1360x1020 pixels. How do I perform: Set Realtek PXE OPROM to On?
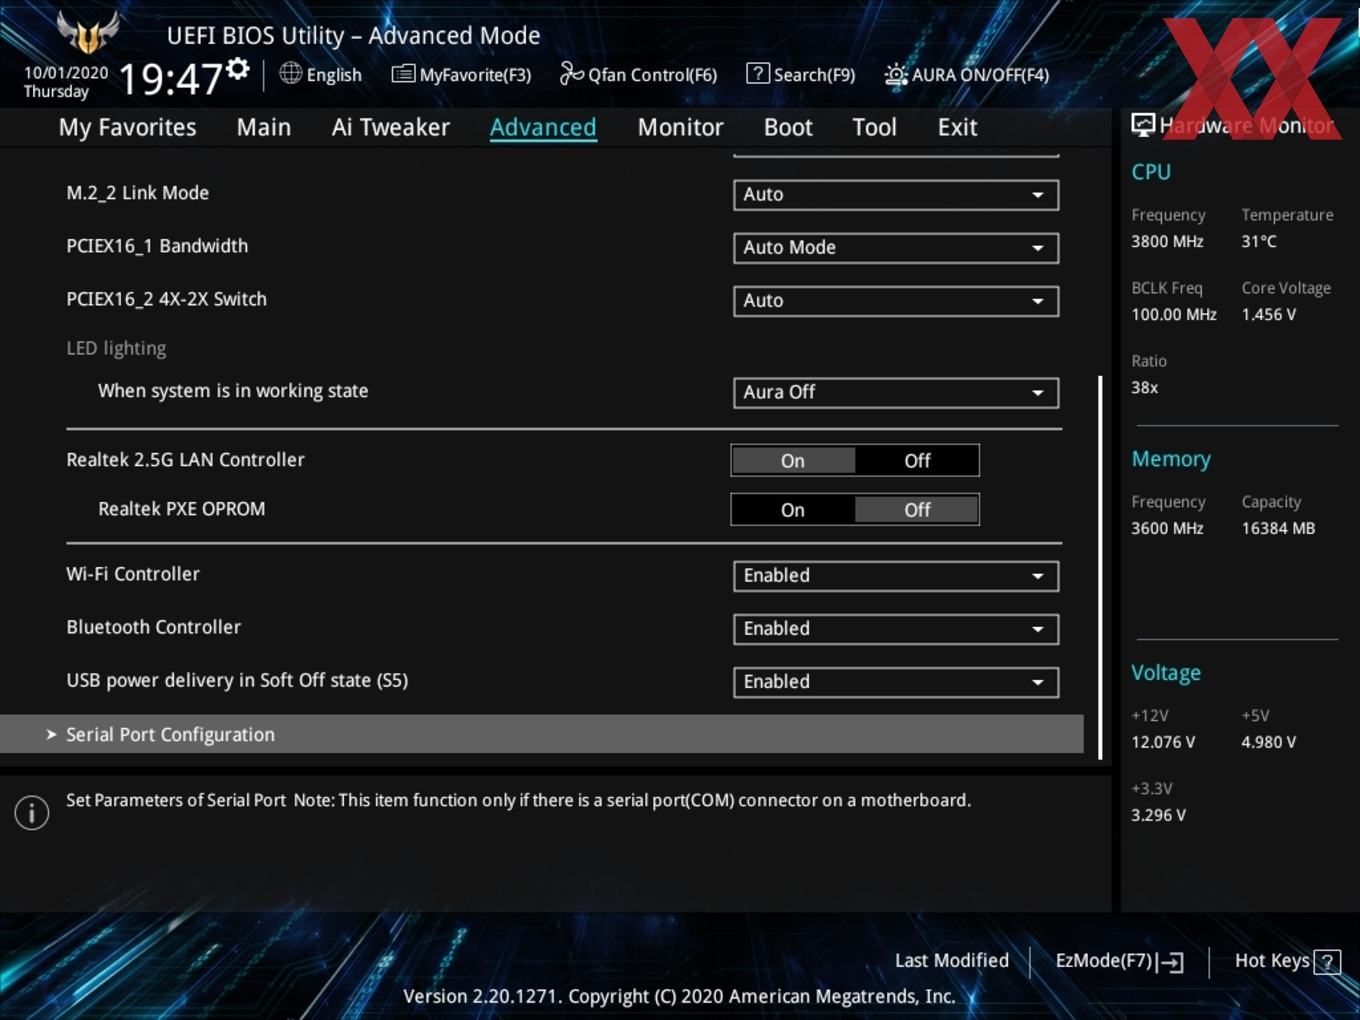pos(793,510)
